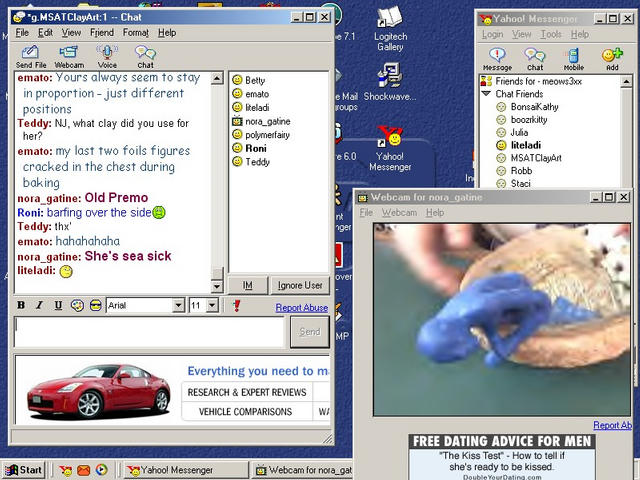Select Teddy in chat user list
The image size is (640, 480).
click(251, 162)
